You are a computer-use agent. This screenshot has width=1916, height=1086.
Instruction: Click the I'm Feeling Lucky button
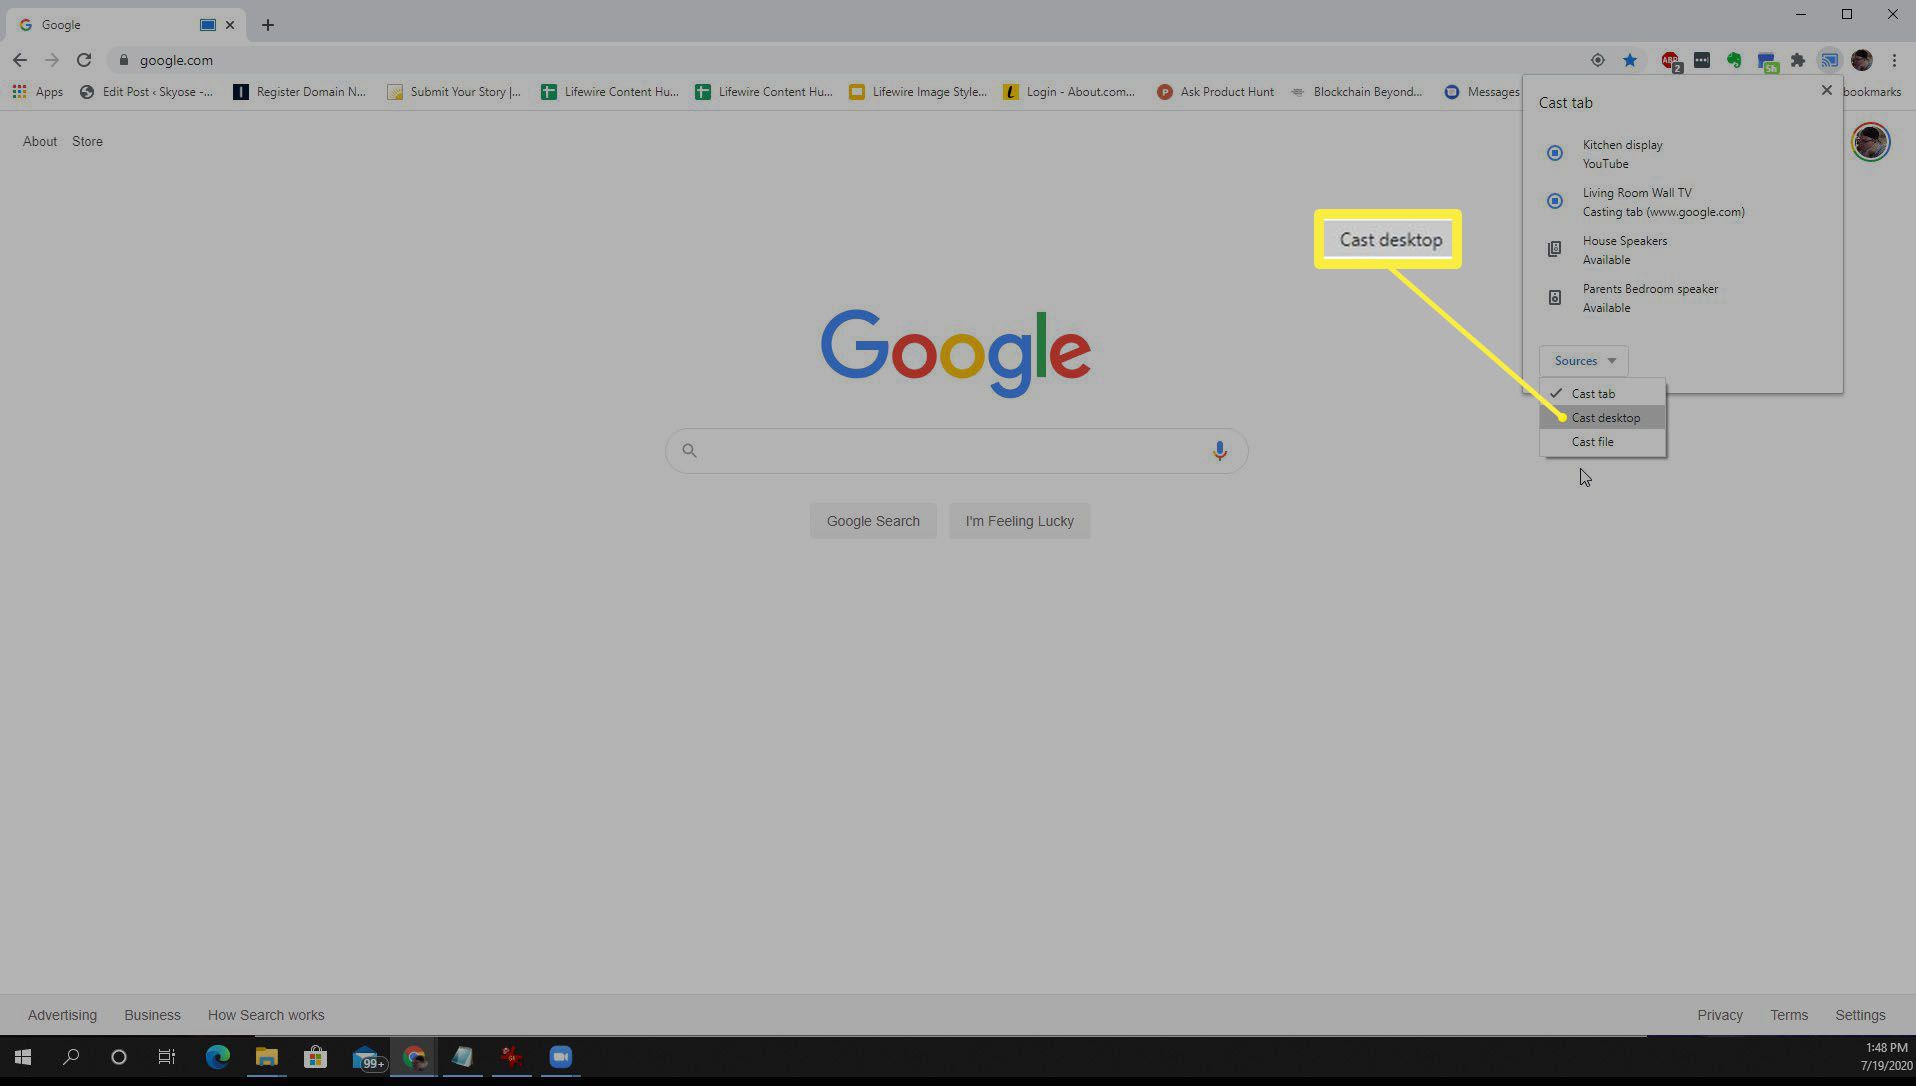[1019, 521]
